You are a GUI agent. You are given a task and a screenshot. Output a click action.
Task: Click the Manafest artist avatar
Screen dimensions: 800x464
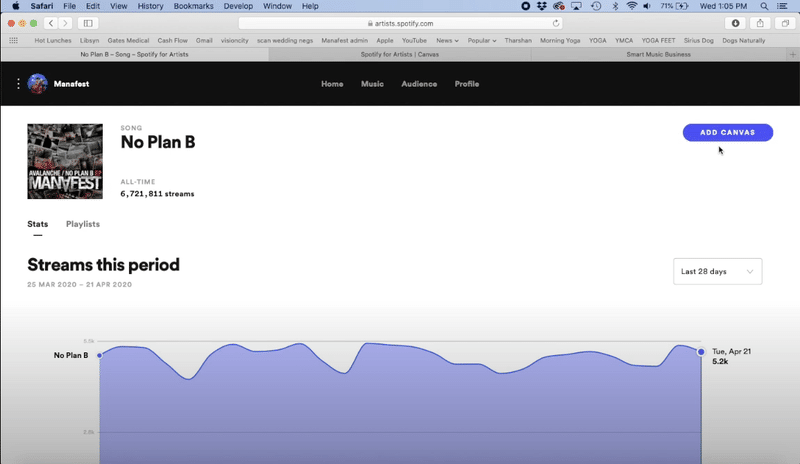tap(37, 84)
